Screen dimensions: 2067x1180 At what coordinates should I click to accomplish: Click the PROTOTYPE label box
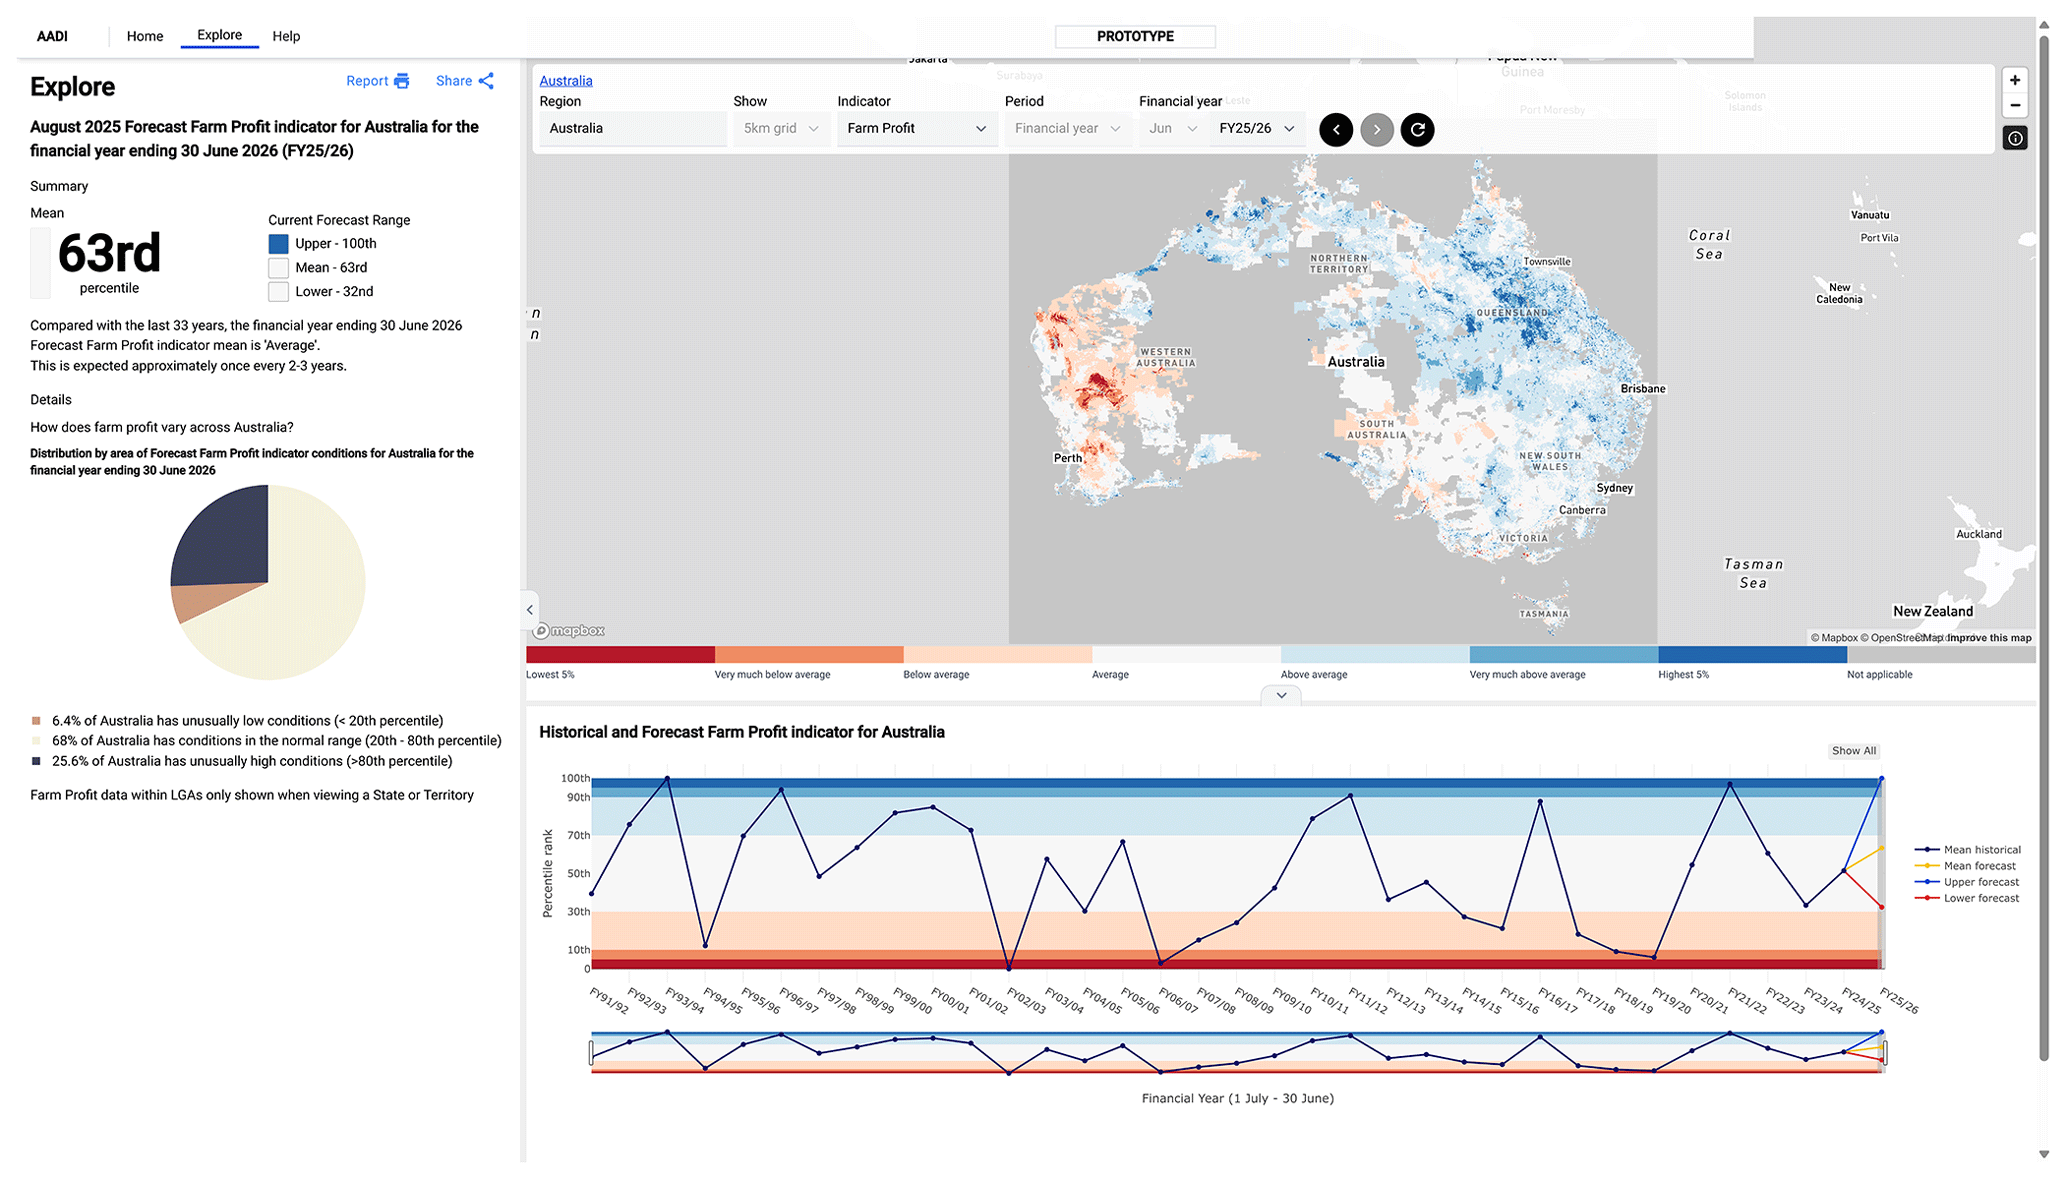[1135, 36]
